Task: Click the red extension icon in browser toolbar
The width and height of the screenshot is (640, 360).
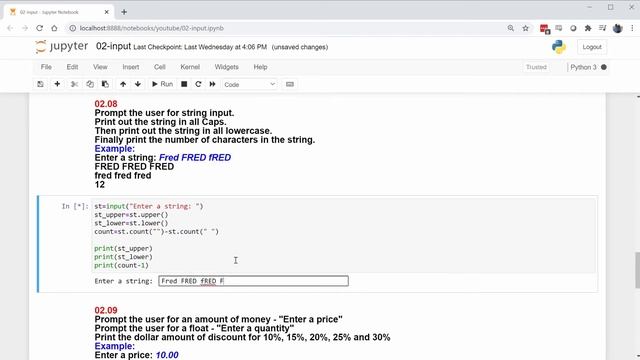Action: coord(544,29)
